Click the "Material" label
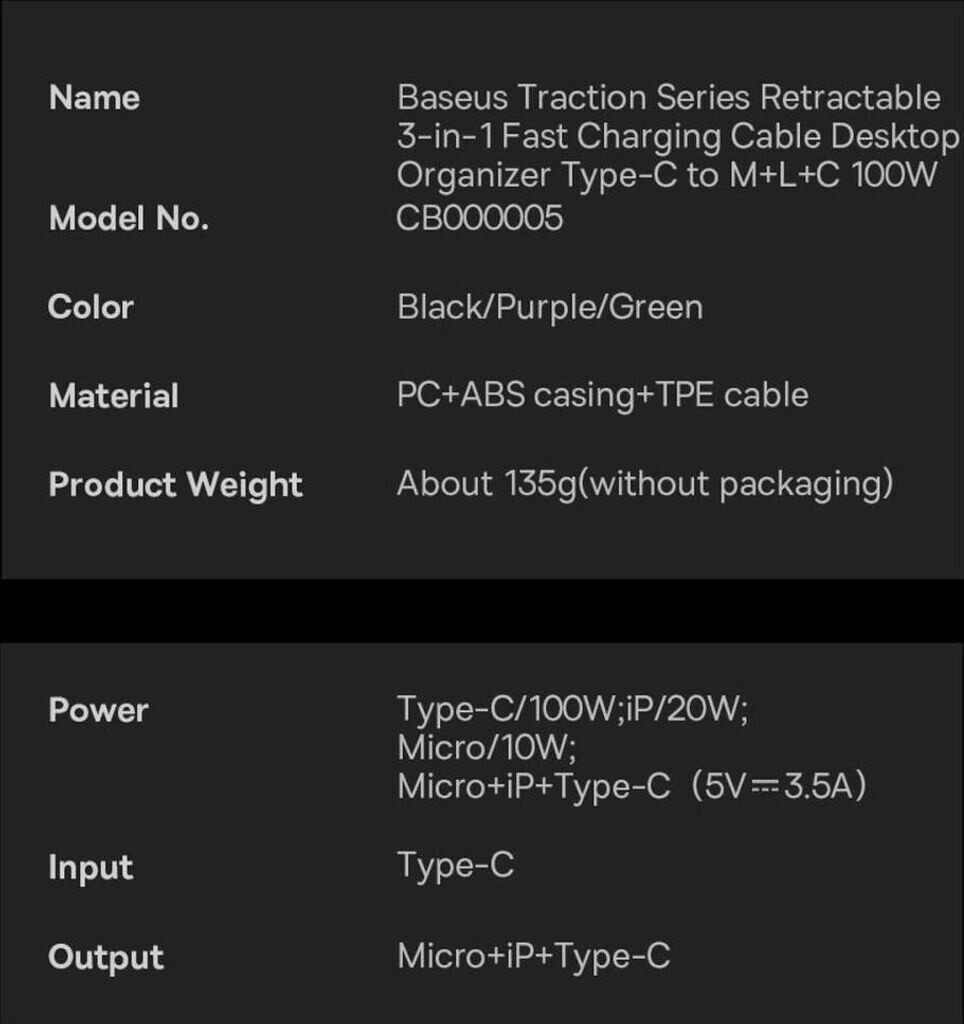 [x=113, y=396]
